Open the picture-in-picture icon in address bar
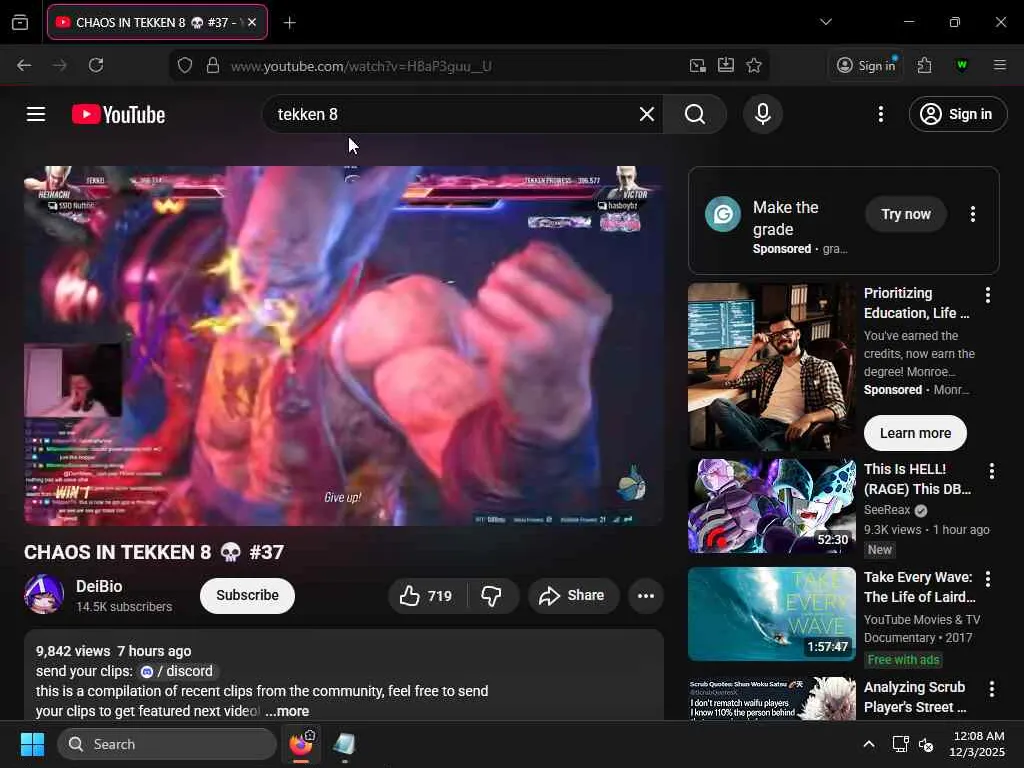The image size is (1024, 768). point(697,65)
